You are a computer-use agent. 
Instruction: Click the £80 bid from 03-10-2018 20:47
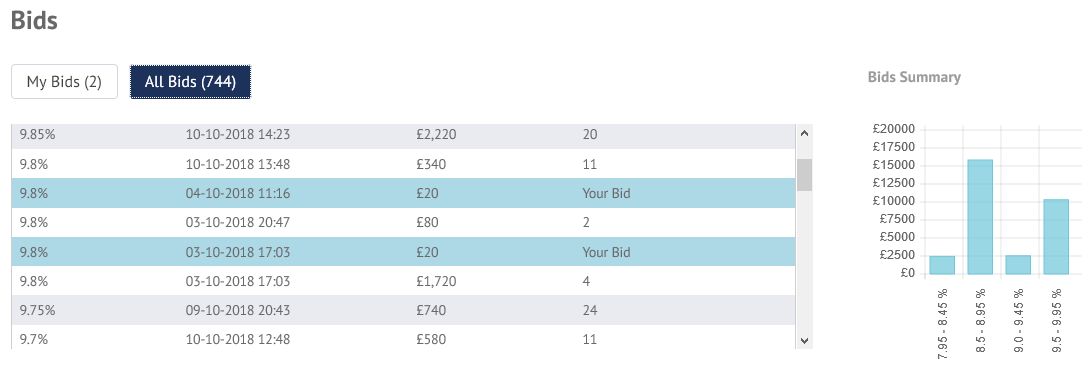pyautogui.click(x=403, y=222)
